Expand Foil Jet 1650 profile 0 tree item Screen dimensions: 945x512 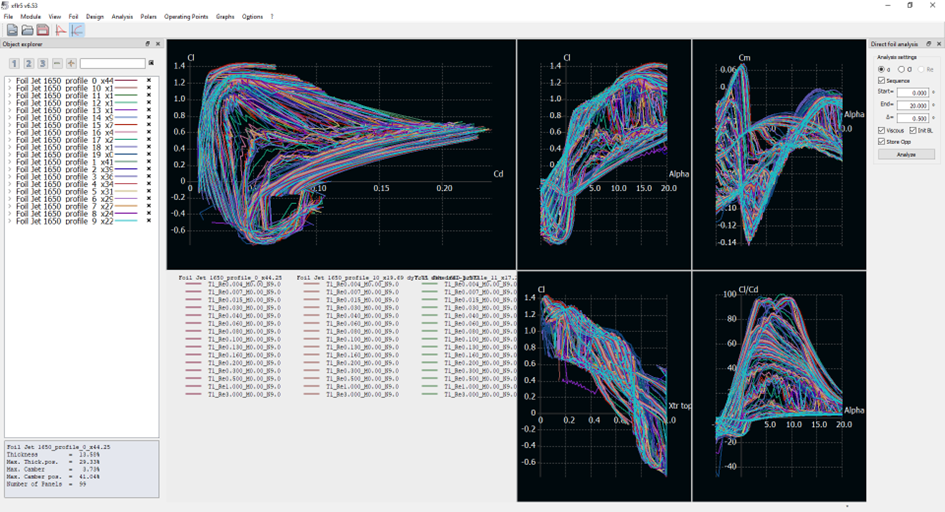pos(9,80)
